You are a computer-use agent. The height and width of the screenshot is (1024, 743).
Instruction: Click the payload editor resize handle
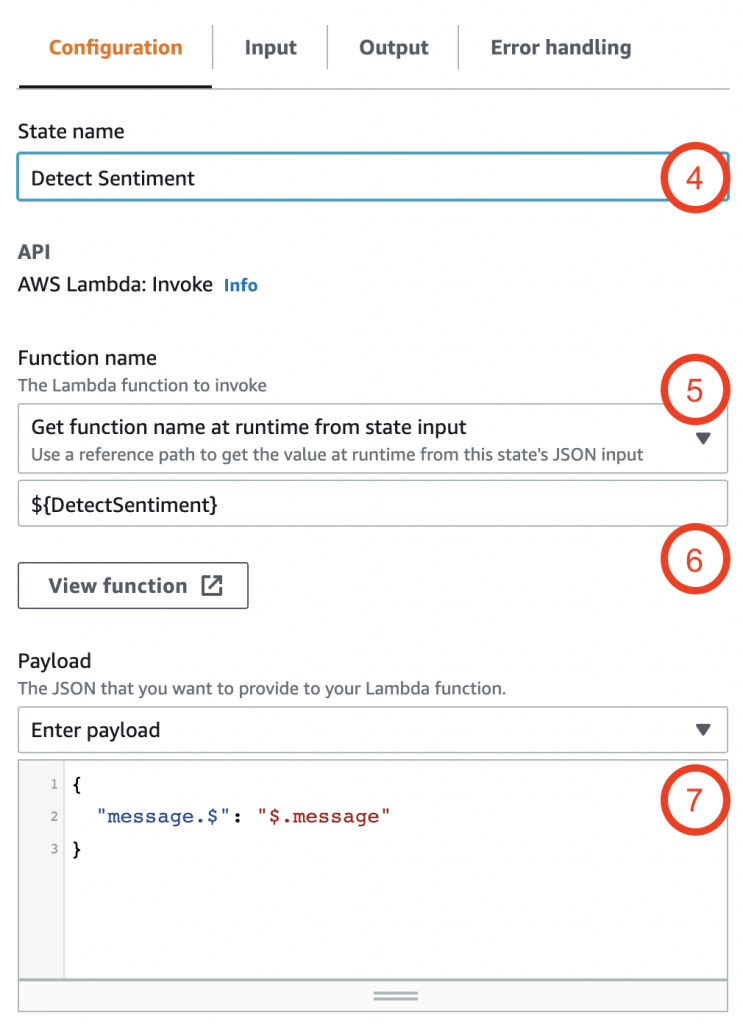395,996
